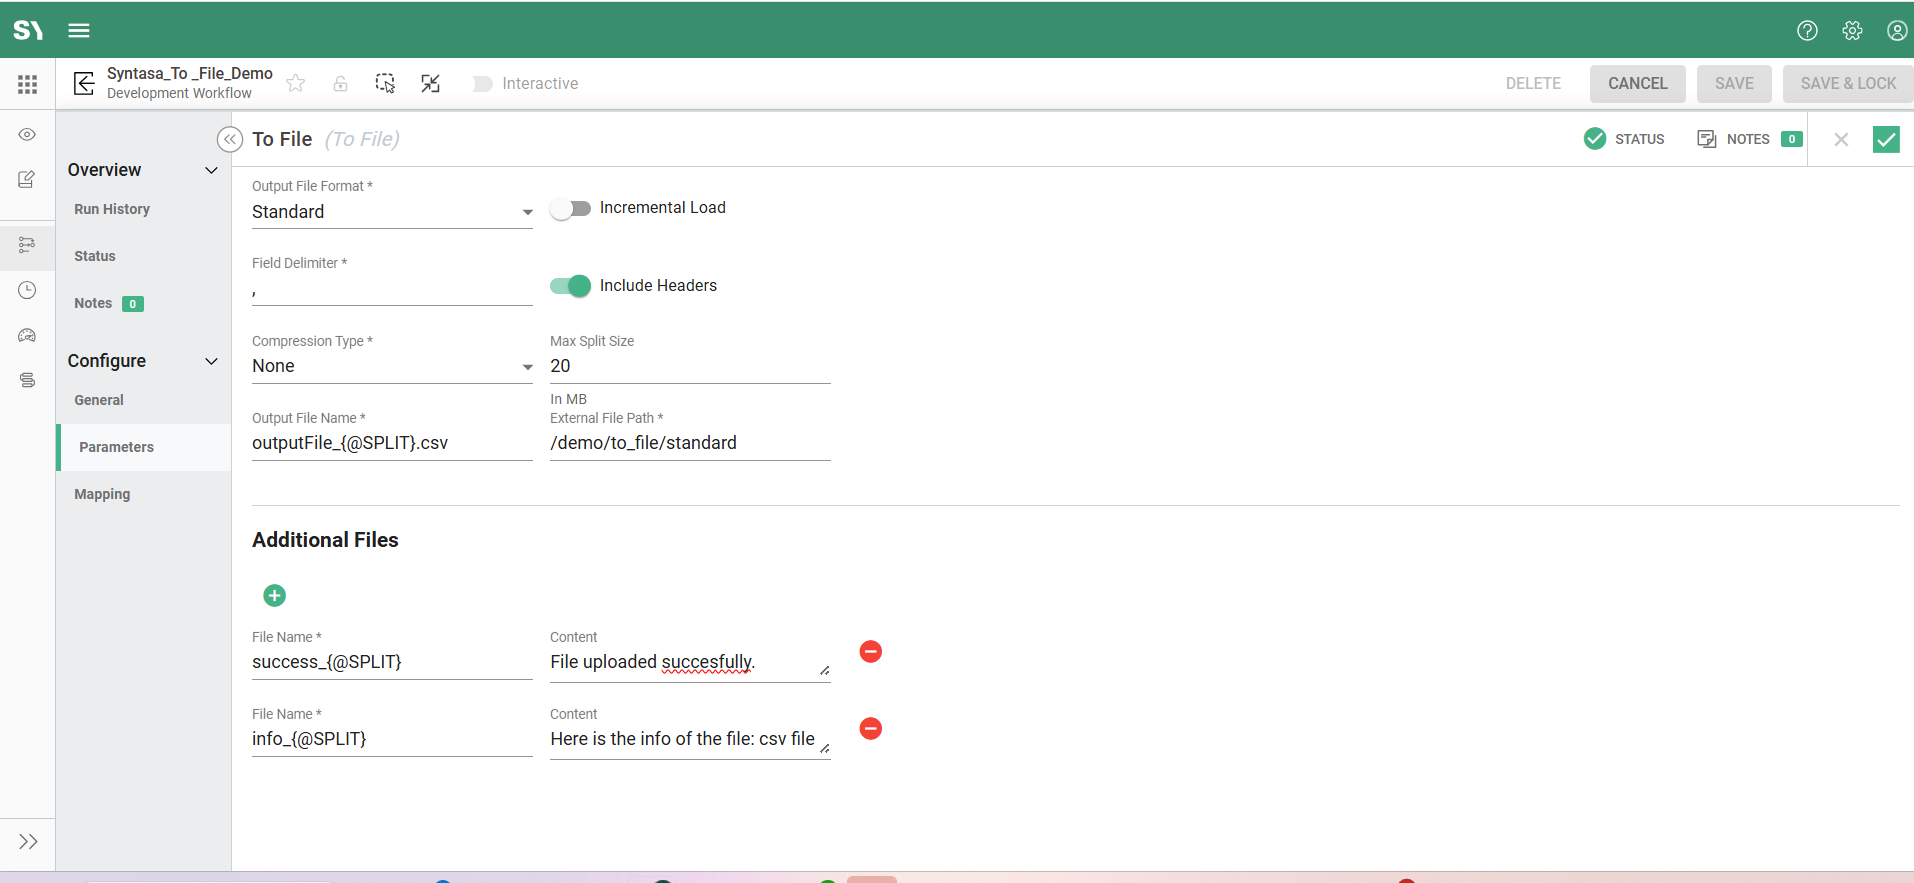Click the green add additional file button
1914x883 pixels.
[274, 596]
